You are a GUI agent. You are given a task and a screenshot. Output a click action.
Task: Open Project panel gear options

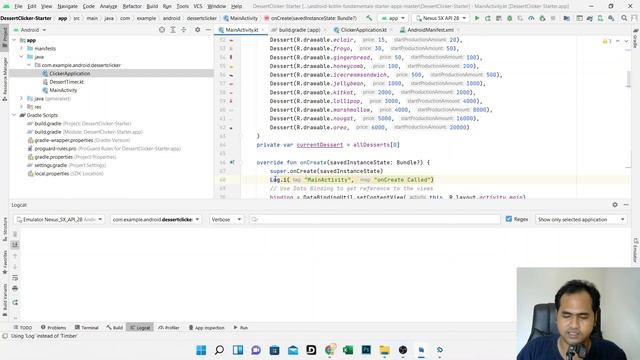(x=198, y=30)
